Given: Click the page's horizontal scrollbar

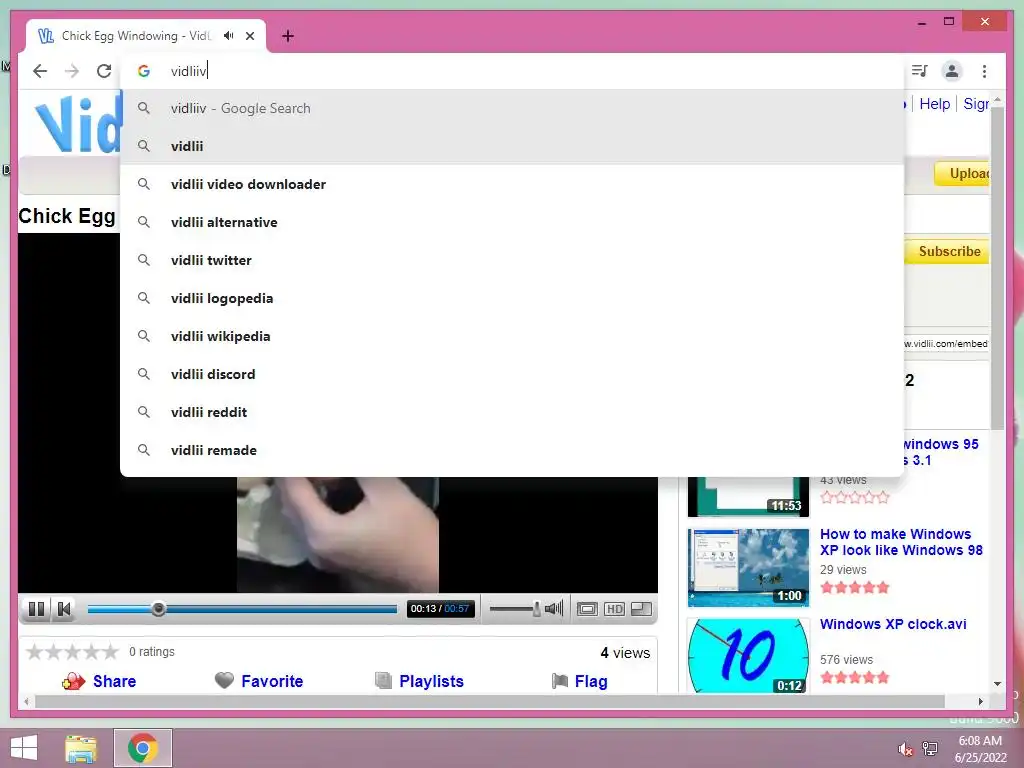Looking at the screenshot, I should 490,701.
